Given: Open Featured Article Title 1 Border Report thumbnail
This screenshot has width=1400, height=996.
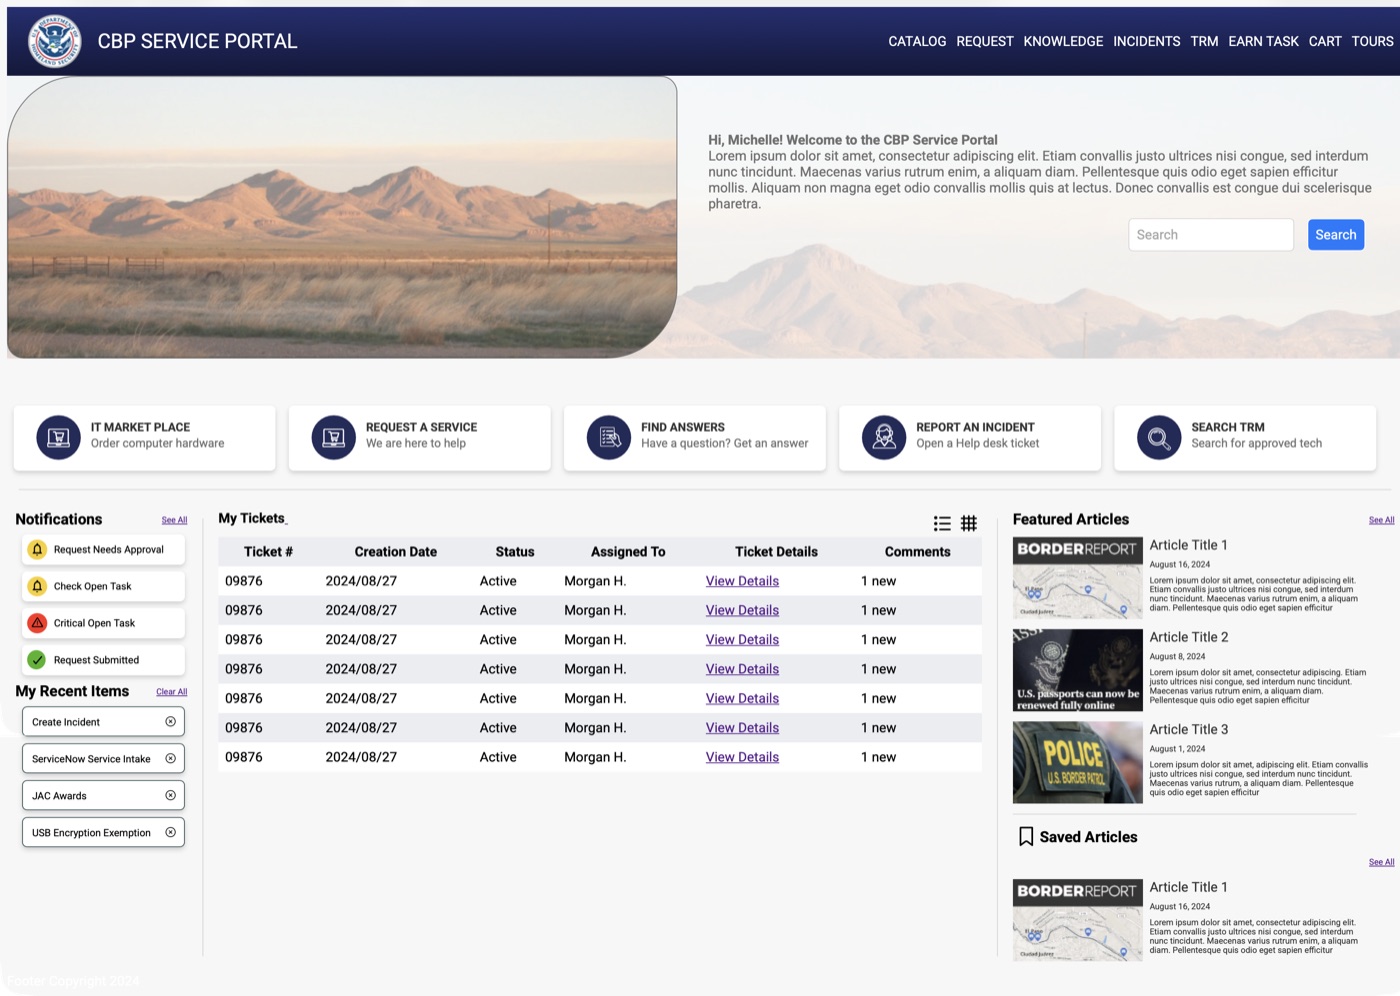Looking at the screenshot, I should pyautogui.click(x=1077, y=578).
